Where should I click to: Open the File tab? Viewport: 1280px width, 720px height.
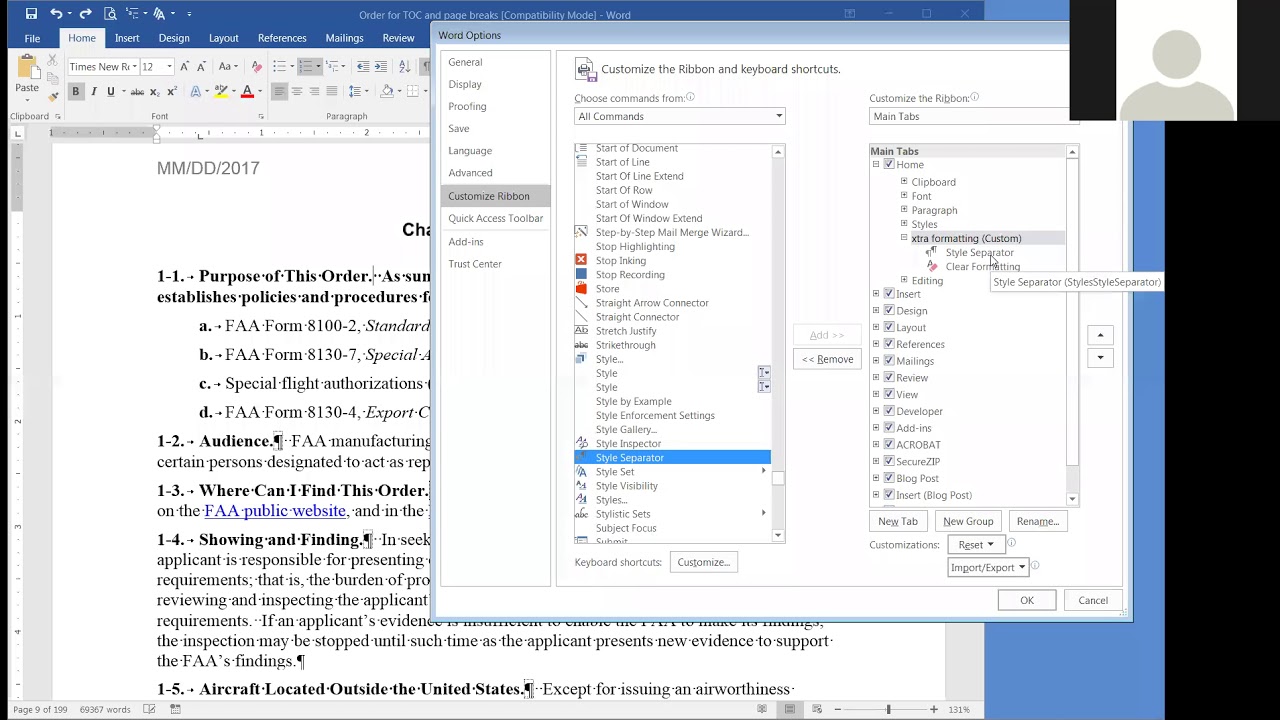pos(32,38)
